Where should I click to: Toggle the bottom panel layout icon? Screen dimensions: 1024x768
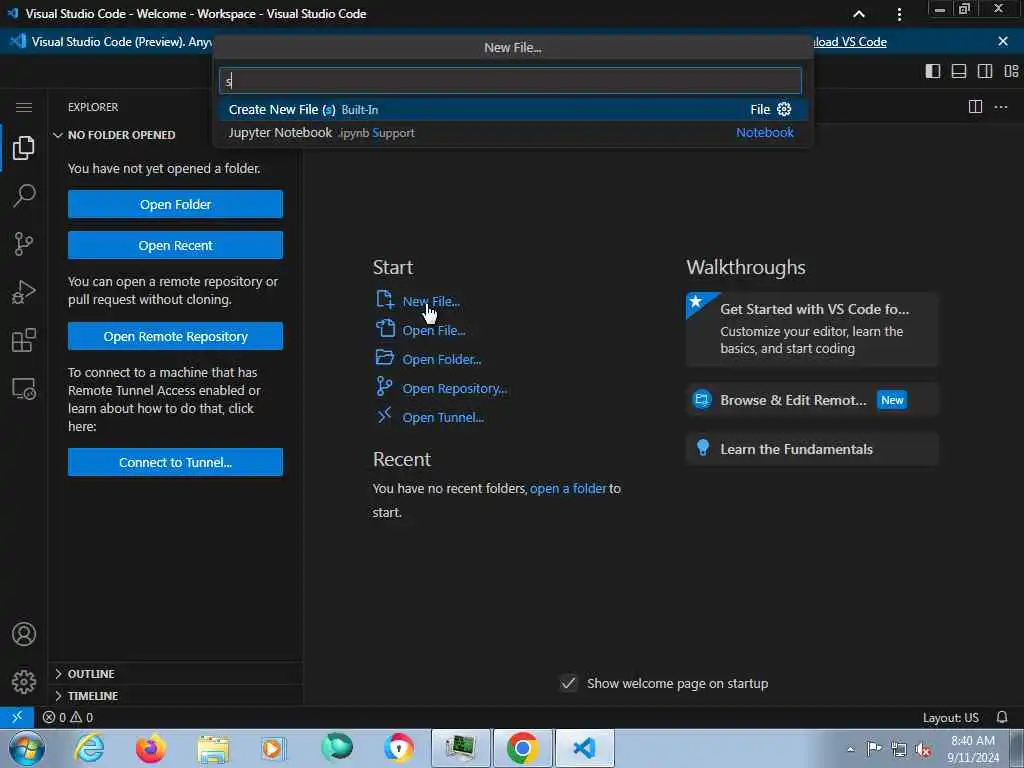[x=959, y=71]
